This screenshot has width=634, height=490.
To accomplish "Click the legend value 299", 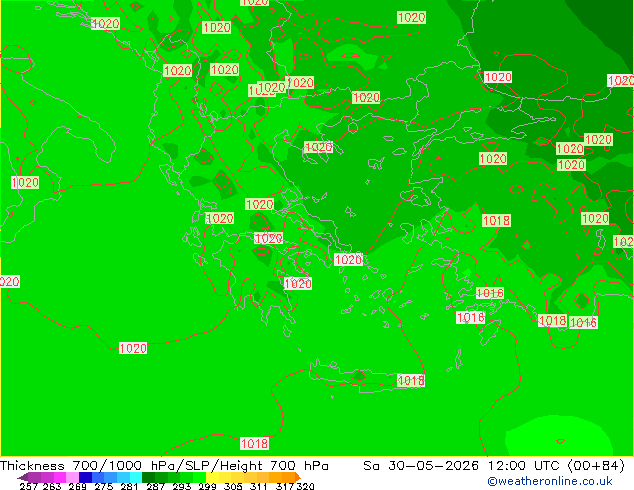I will (207, 486).
